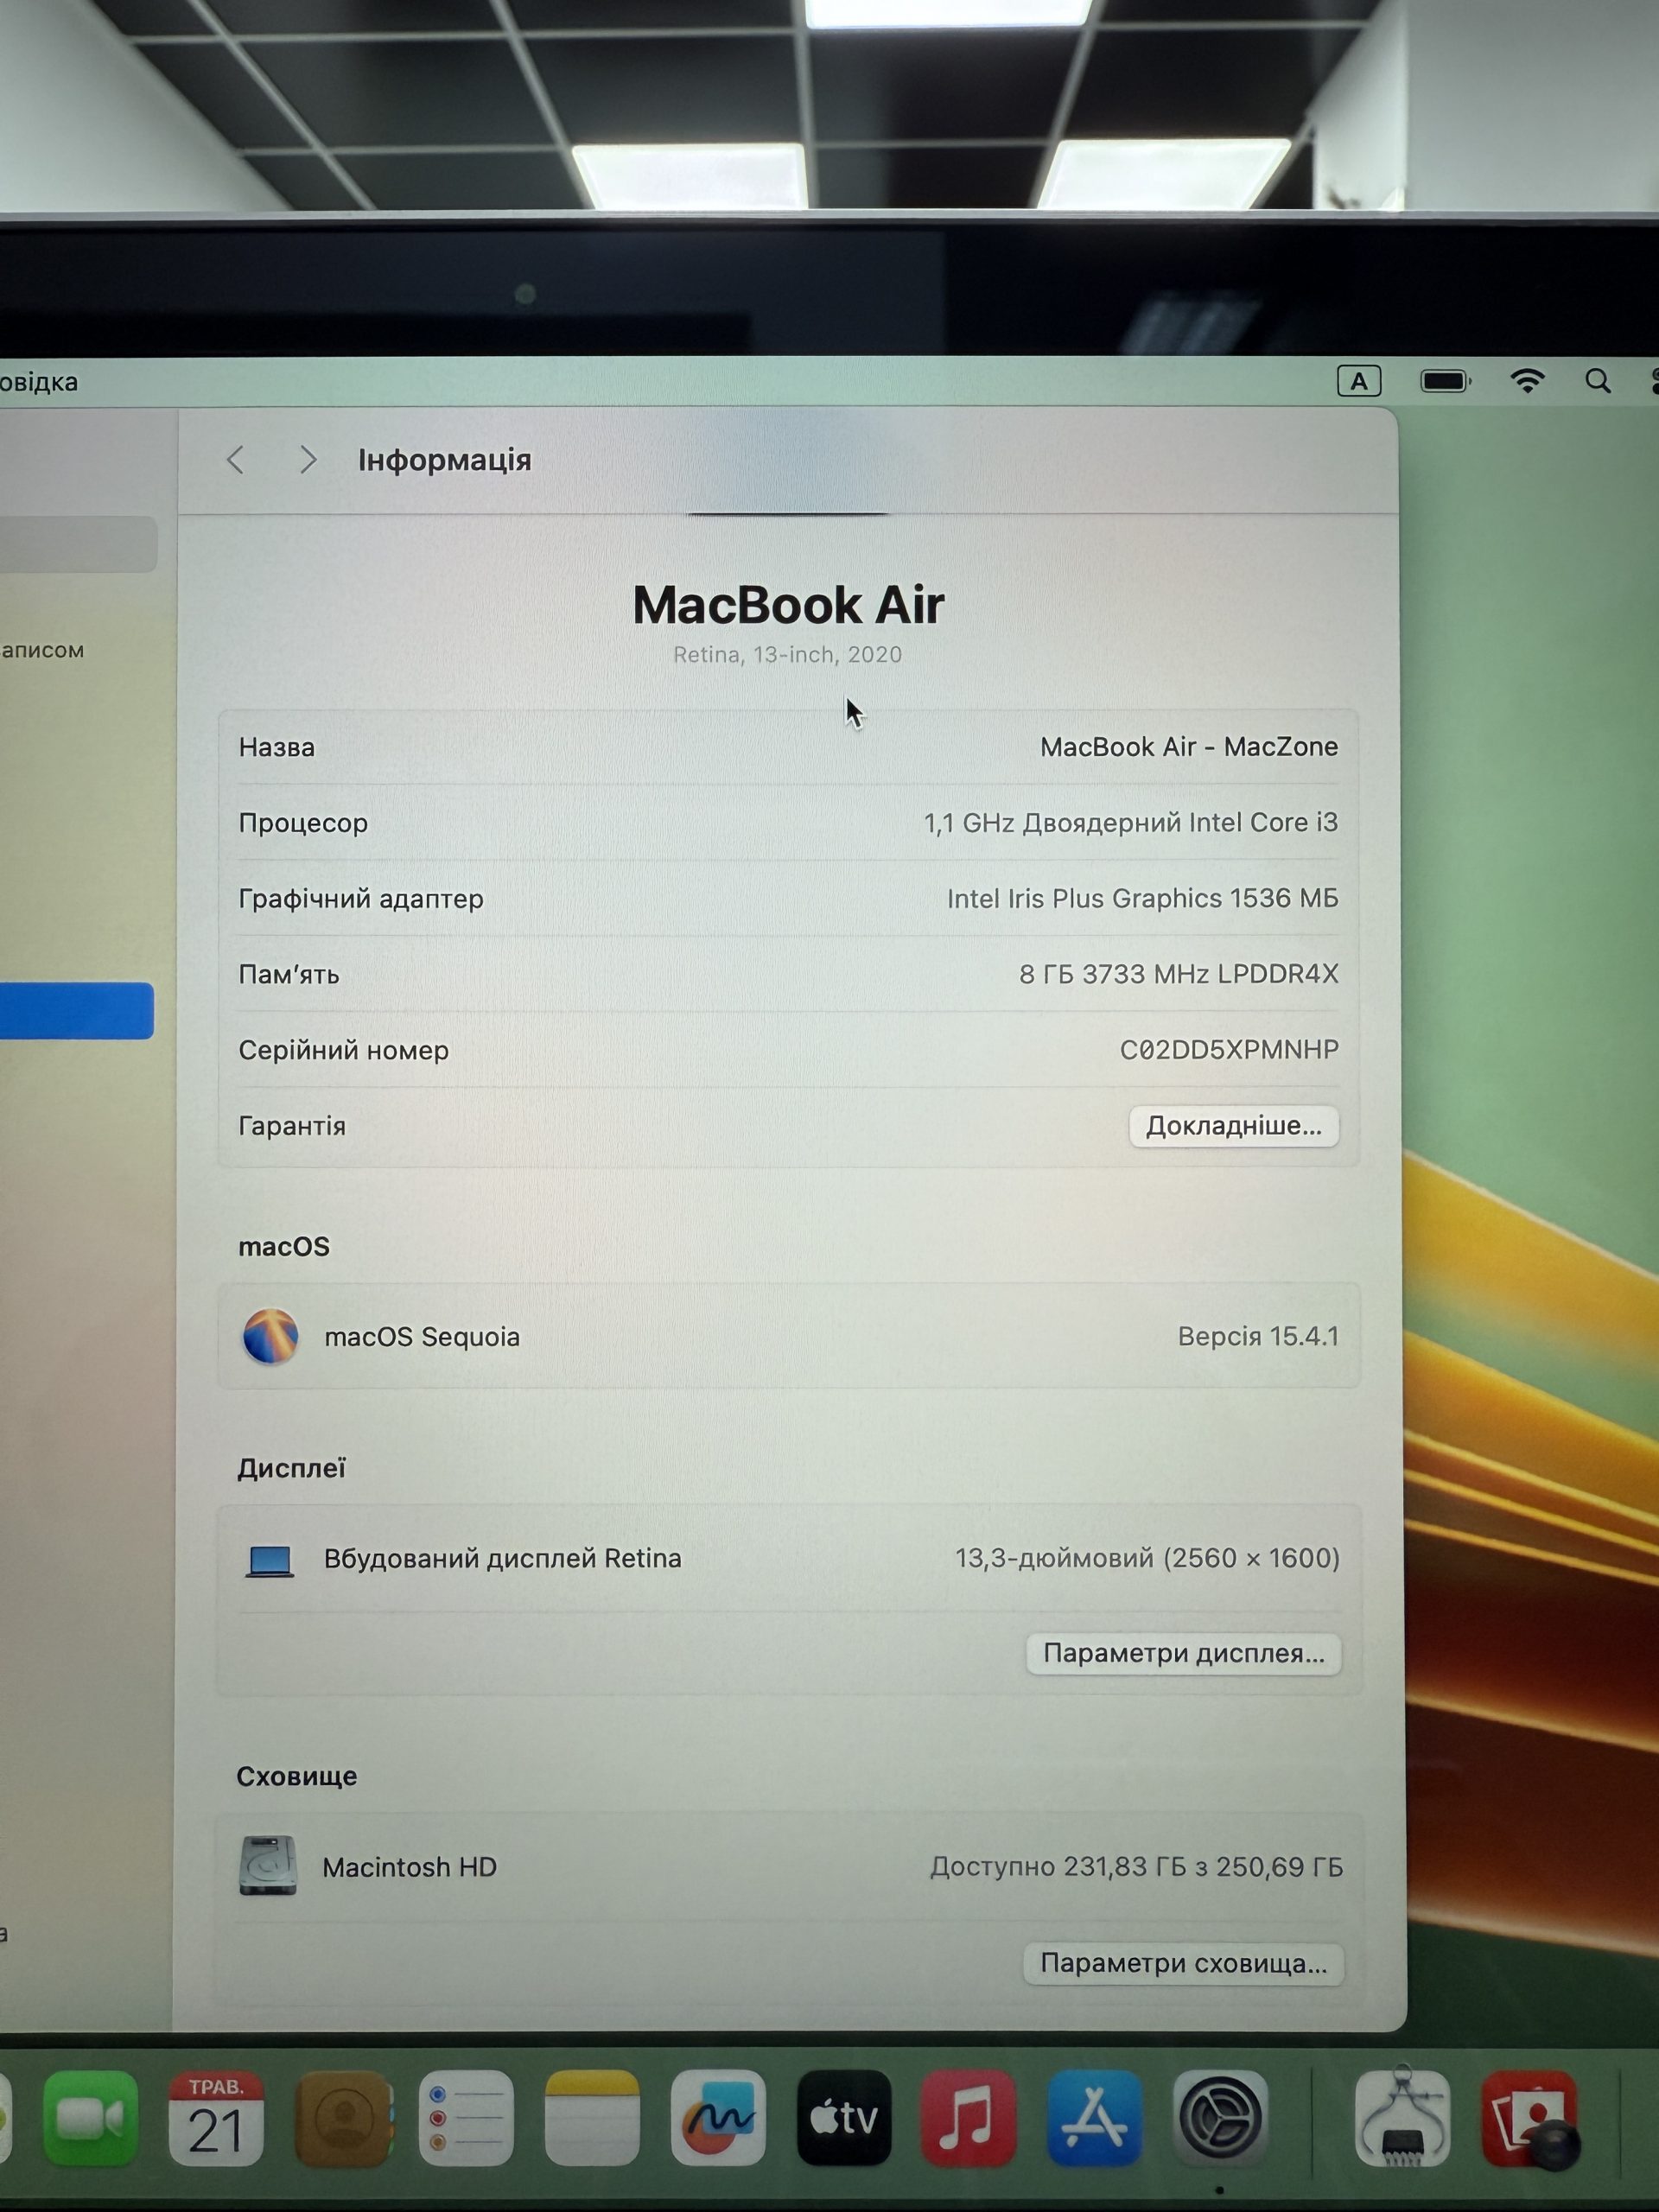
Task: Open FaceTime from the Dock
Action: [90, 2118]
